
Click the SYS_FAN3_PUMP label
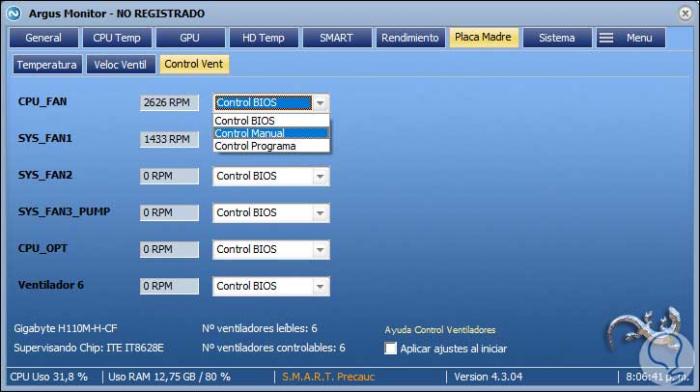click(x=64, y=212)
